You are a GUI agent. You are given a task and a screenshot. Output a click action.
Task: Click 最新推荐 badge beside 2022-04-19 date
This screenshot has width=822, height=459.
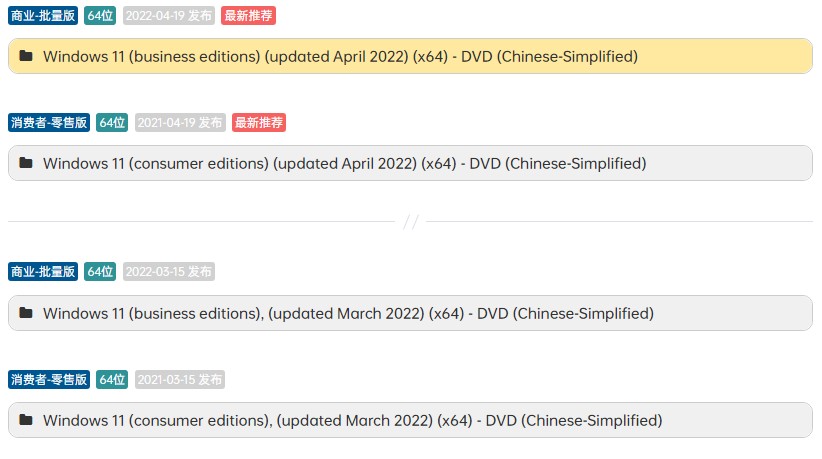coord(248,15)
